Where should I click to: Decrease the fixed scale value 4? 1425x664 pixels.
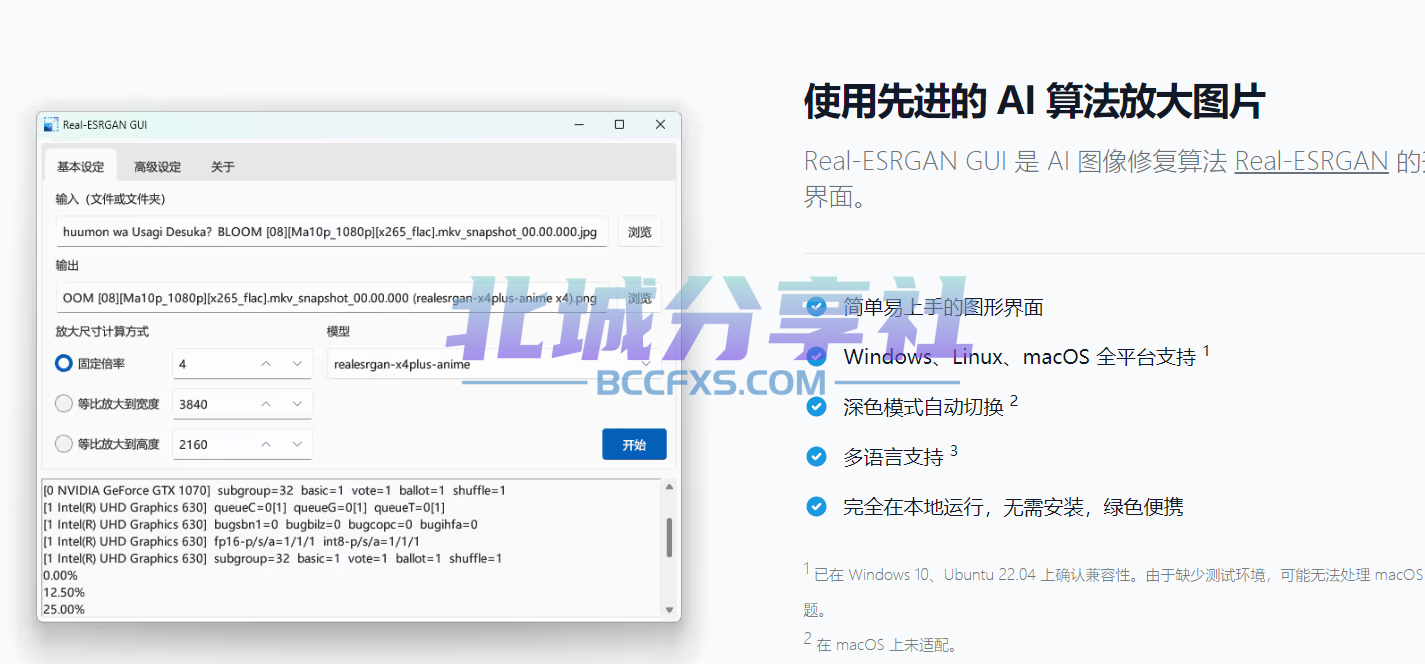(297, 364)
